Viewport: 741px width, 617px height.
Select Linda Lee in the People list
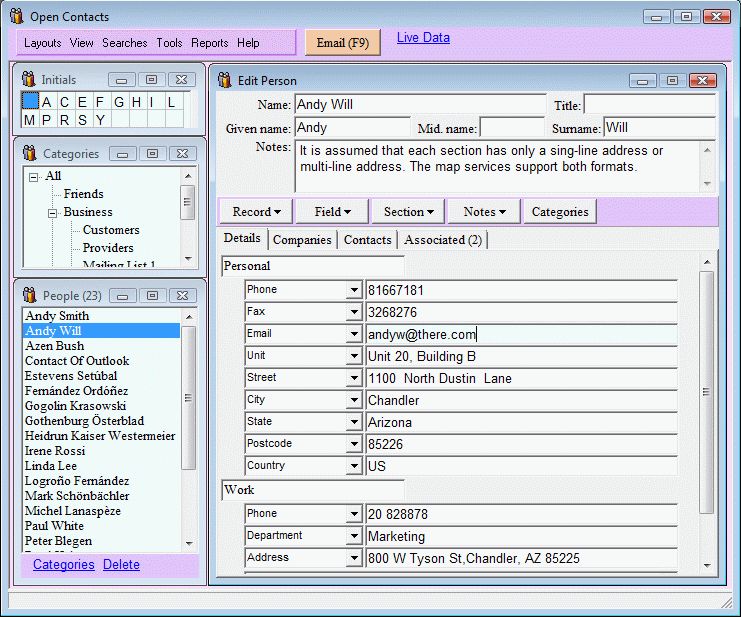tap(101, 466)
